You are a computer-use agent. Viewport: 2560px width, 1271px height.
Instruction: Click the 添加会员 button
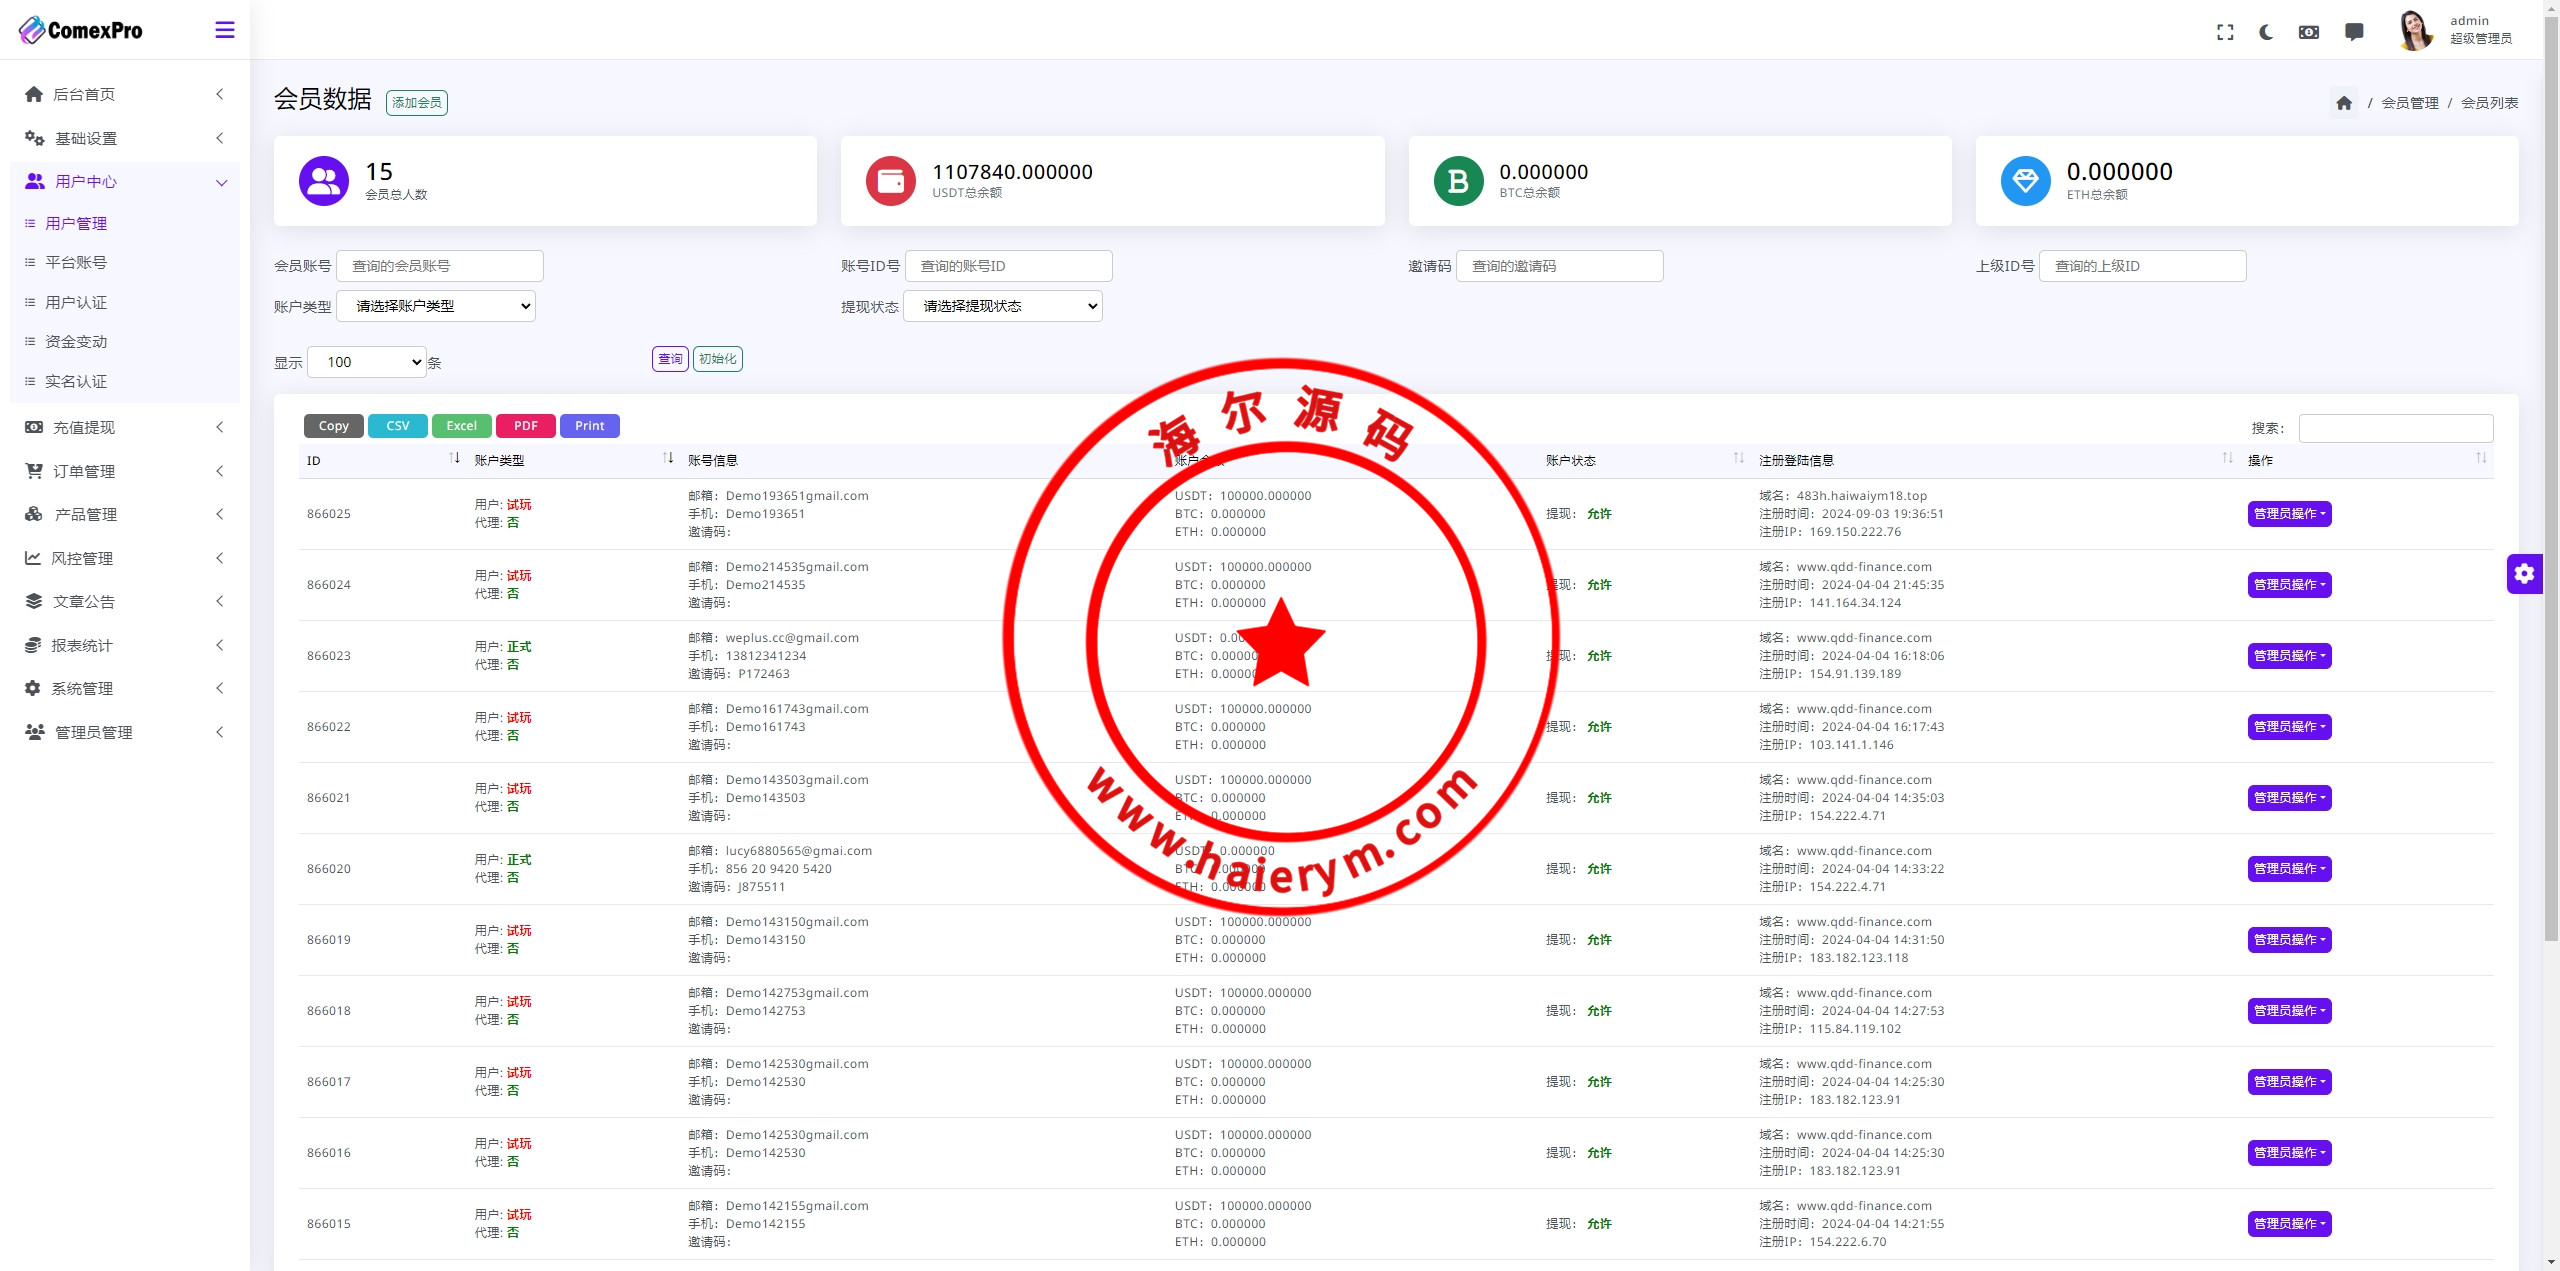point(416,103)
